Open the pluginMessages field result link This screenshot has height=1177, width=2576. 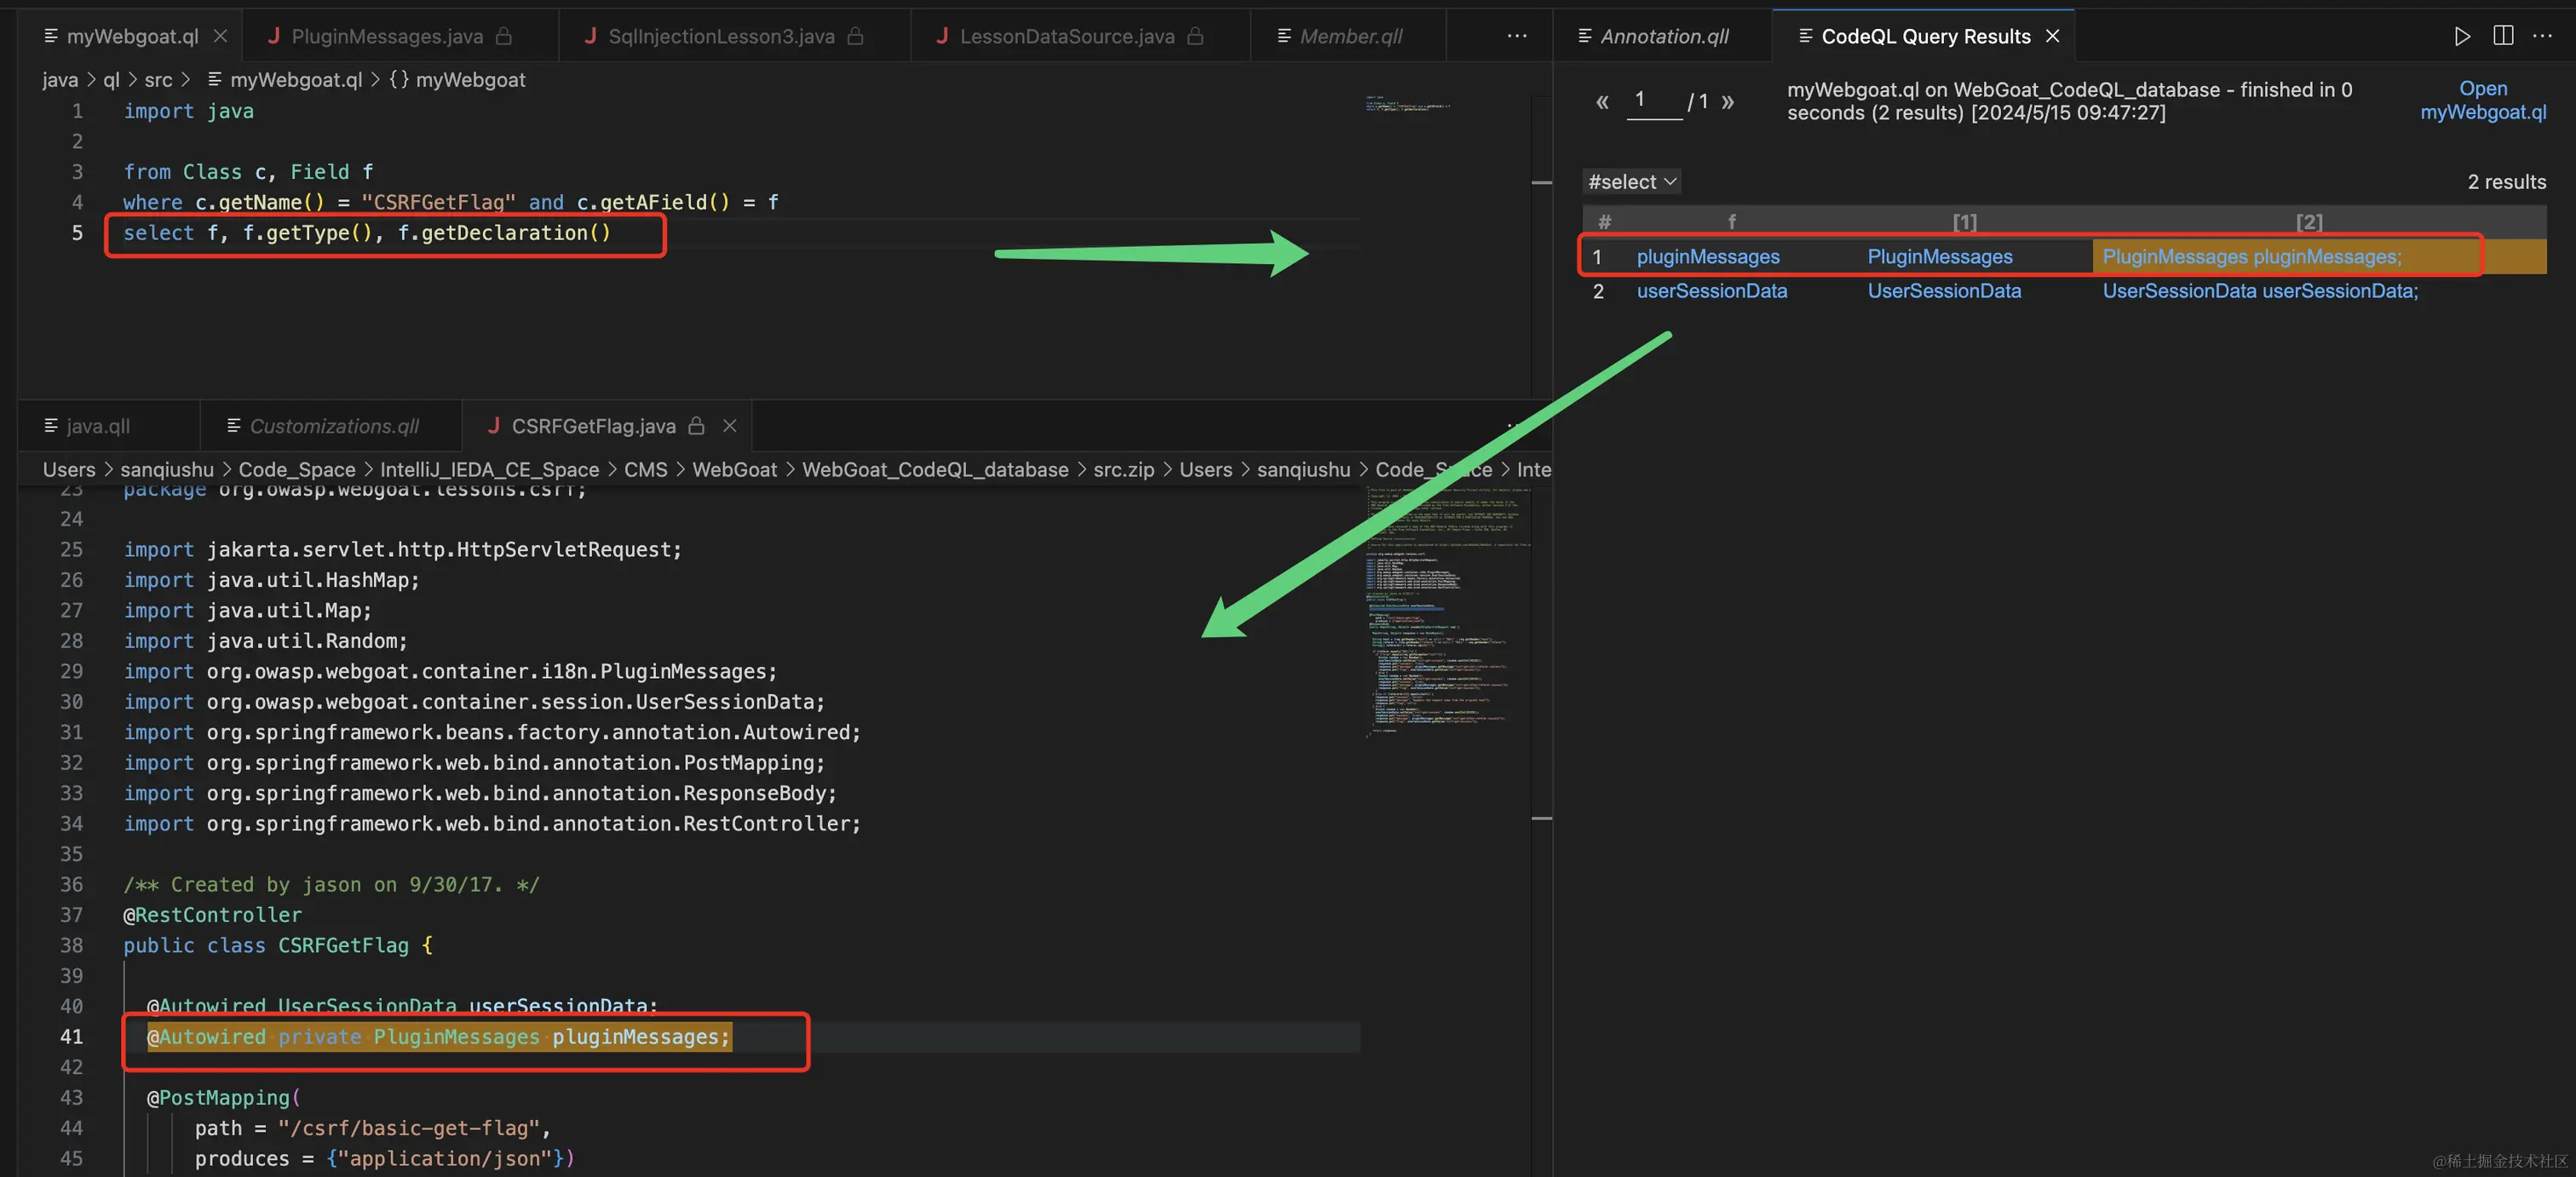[1708, 257]
